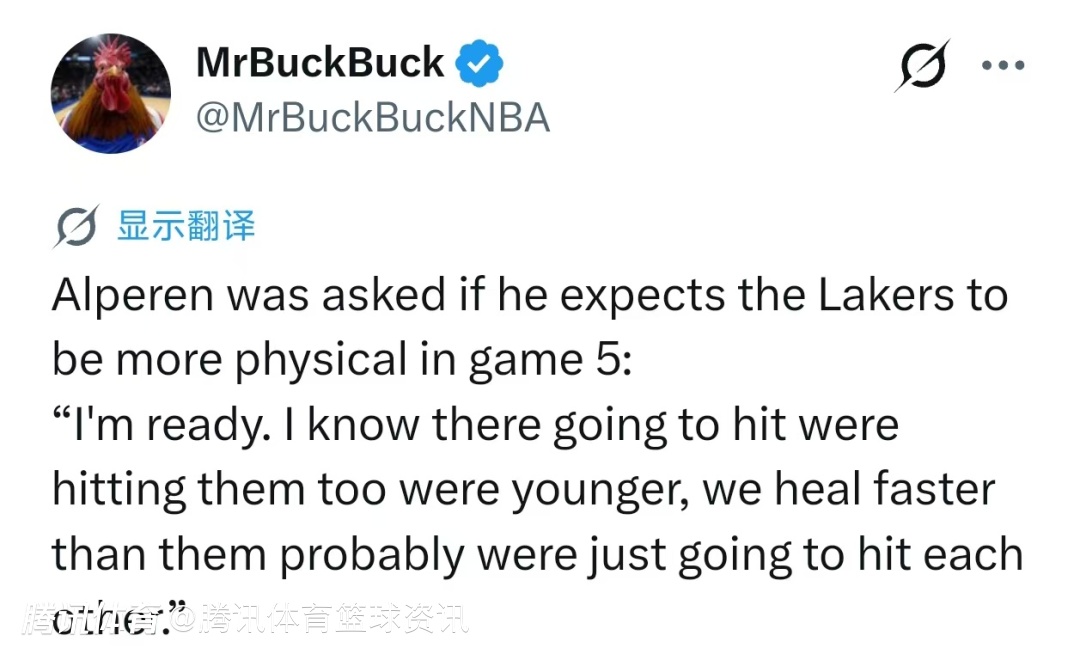1080x654 pixels.
Task: Click the blue verified checkmark badge
Action: (x=480, y=65)
